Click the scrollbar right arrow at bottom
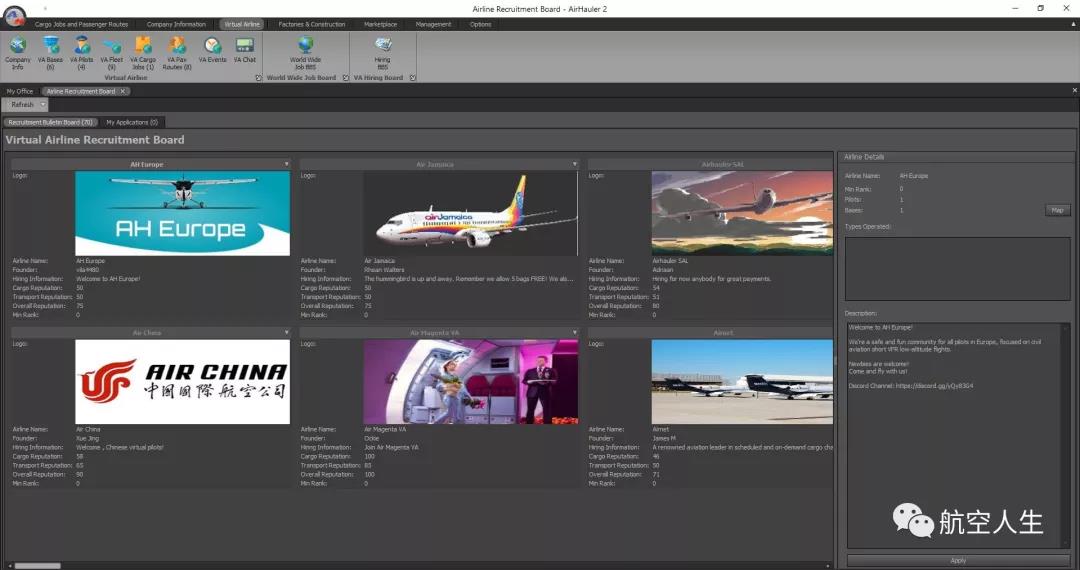1080x570 pixels. tap(828, 566)
